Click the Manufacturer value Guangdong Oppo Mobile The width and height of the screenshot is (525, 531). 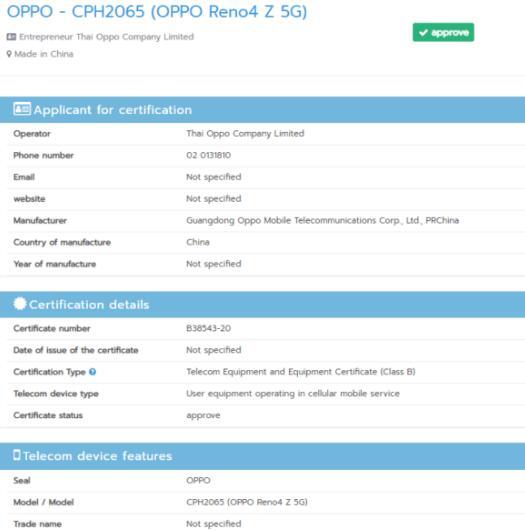coord(322,220)
